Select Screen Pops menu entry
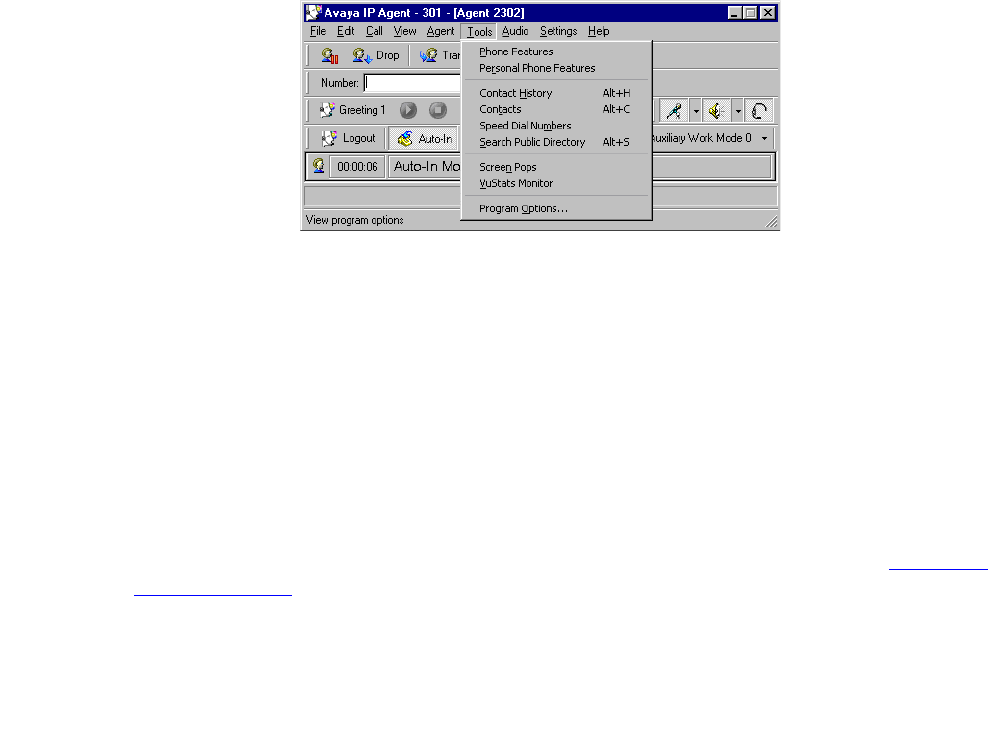 pyautogui.click(x=557, y=167)
